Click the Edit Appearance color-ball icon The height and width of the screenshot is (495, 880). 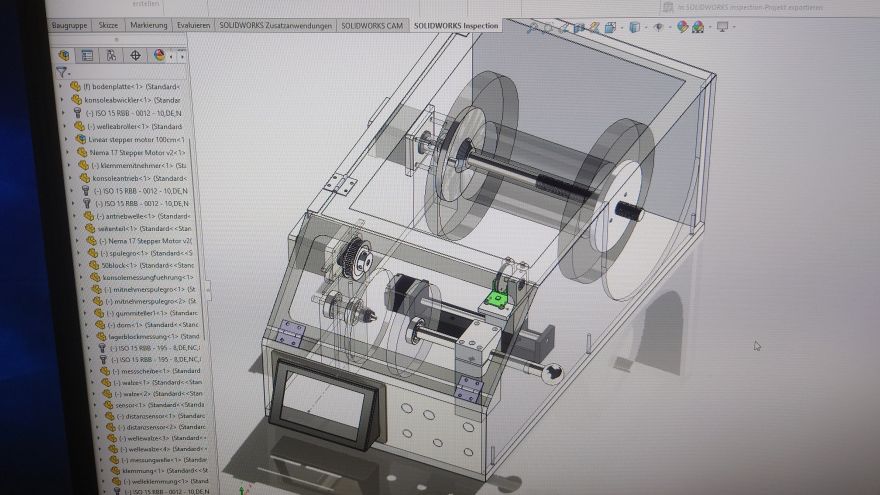(682, 27)
